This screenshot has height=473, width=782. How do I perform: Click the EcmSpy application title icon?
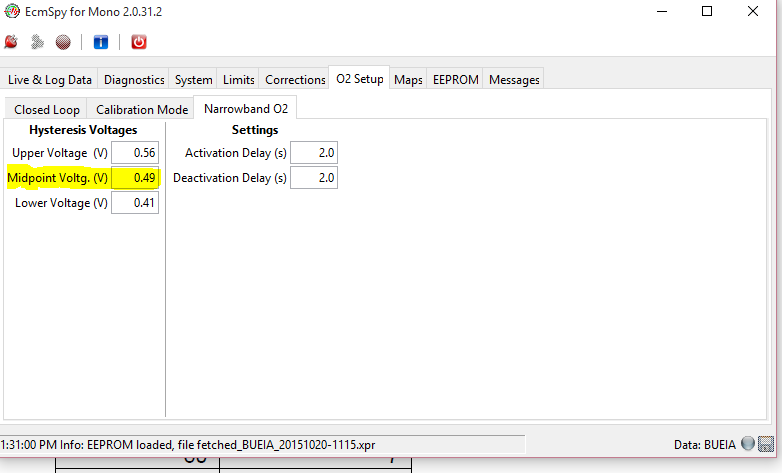[x=11, y=11]
